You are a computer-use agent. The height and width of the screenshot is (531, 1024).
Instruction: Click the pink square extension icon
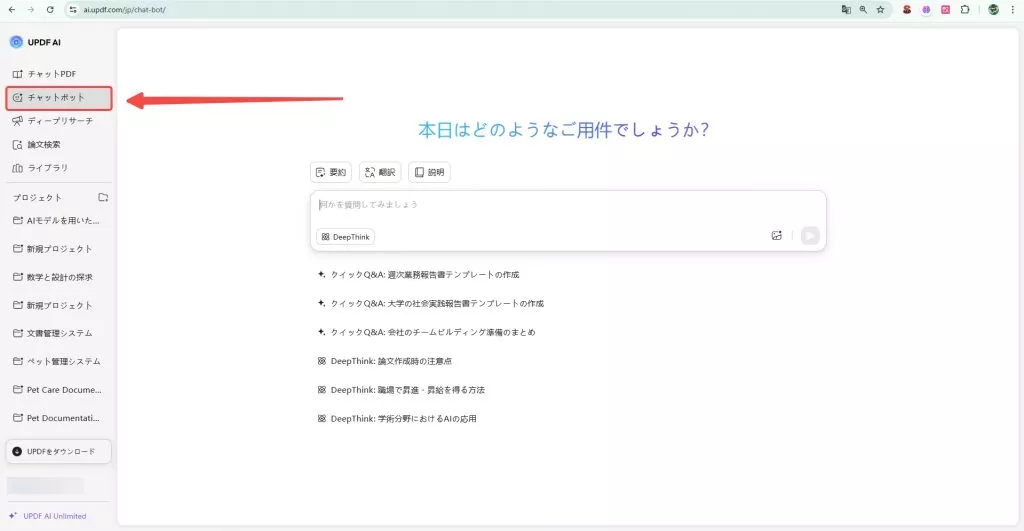(x=946, y=10)
